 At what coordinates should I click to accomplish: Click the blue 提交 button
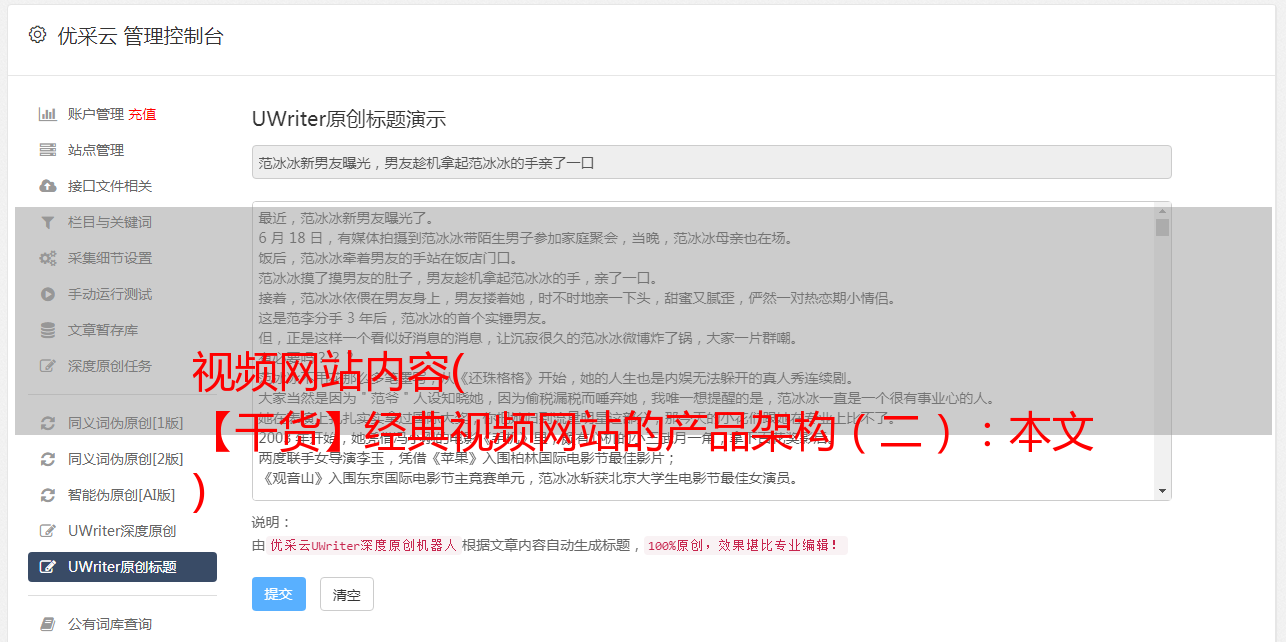click(x=279, y=594)
